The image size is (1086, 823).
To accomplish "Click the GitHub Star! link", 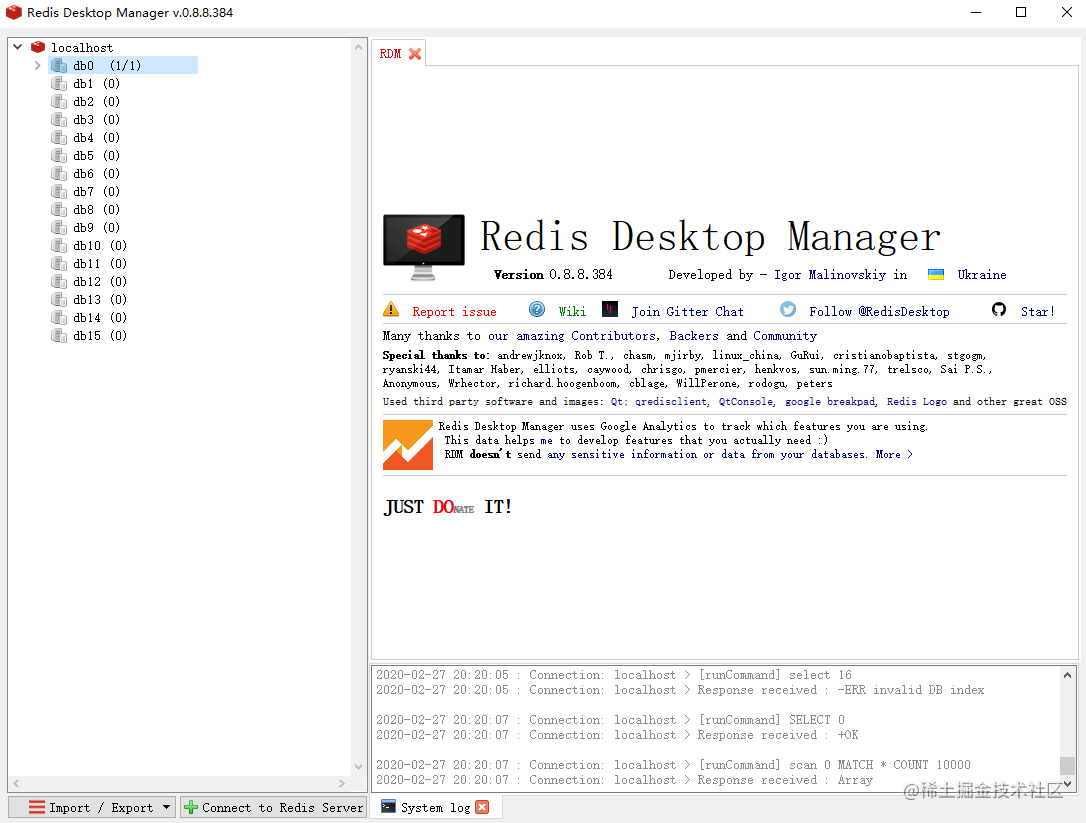I will pyautogui.click(x=1038, y=312).
